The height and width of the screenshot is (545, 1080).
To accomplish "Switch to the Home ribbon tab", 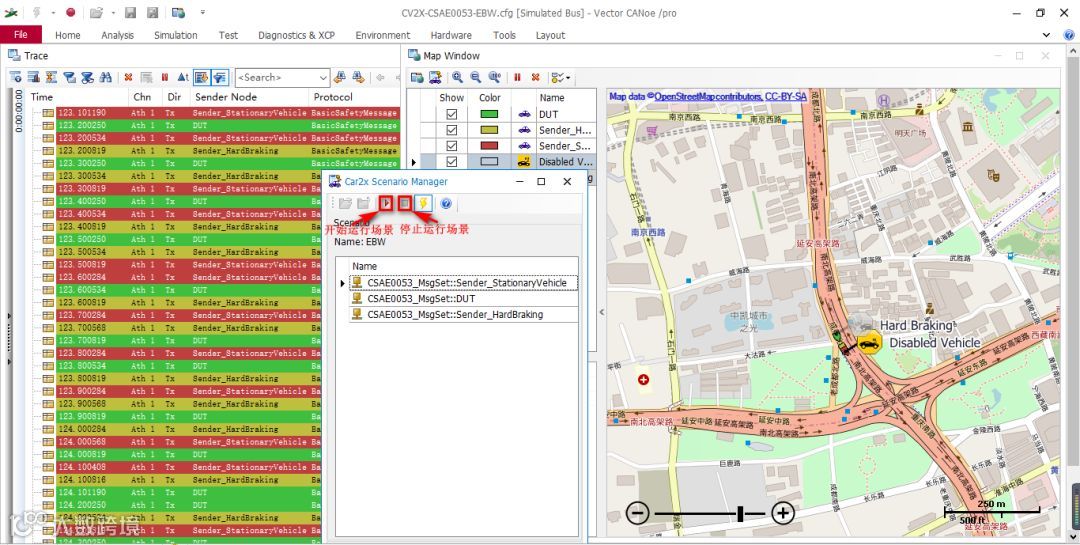I will [x=68, y=35].
